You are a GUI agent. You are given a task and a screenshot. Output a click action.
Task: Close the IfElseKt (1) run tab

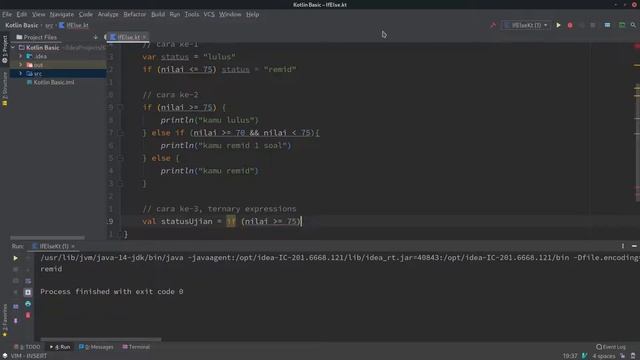coord(73,246)
